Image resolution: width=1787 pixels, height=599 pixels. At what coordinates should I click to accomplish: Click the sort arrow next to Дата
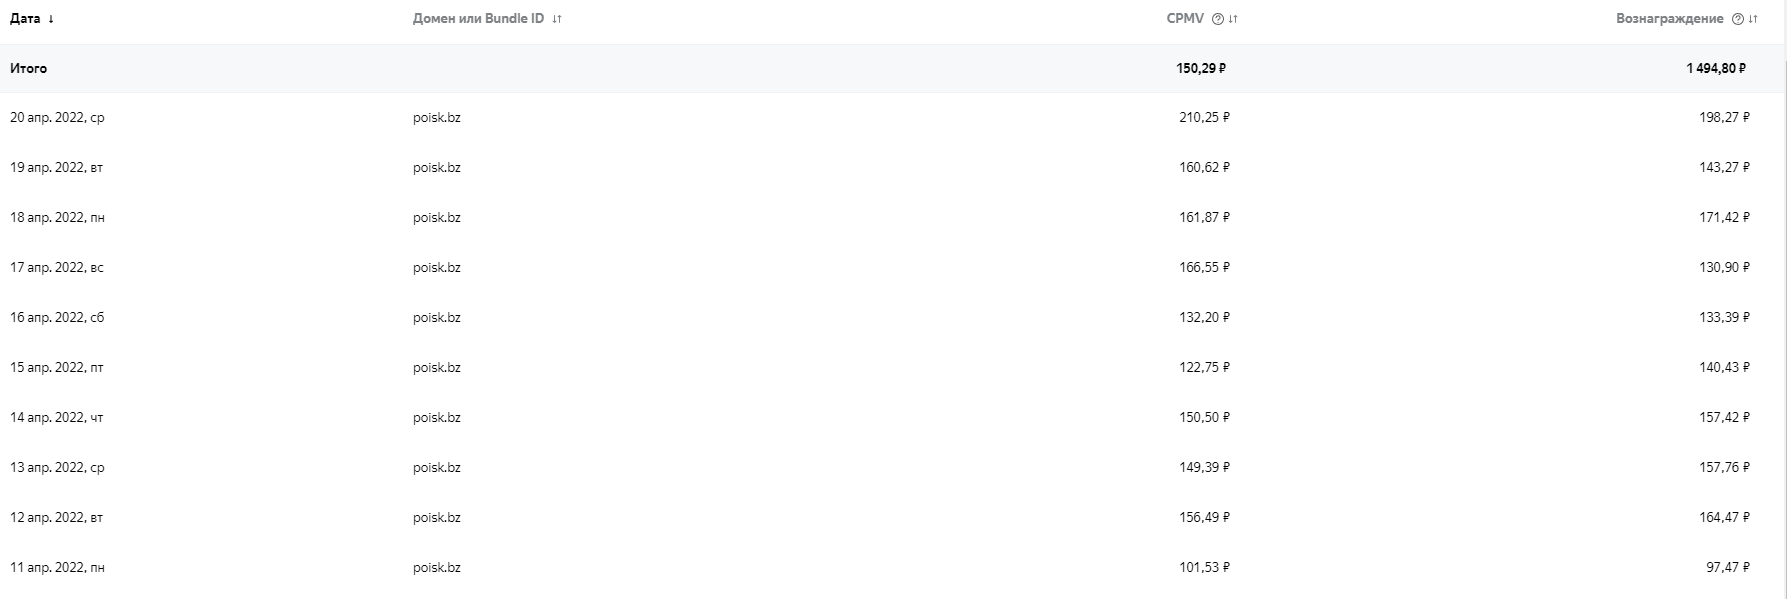[x=51, y=19]
